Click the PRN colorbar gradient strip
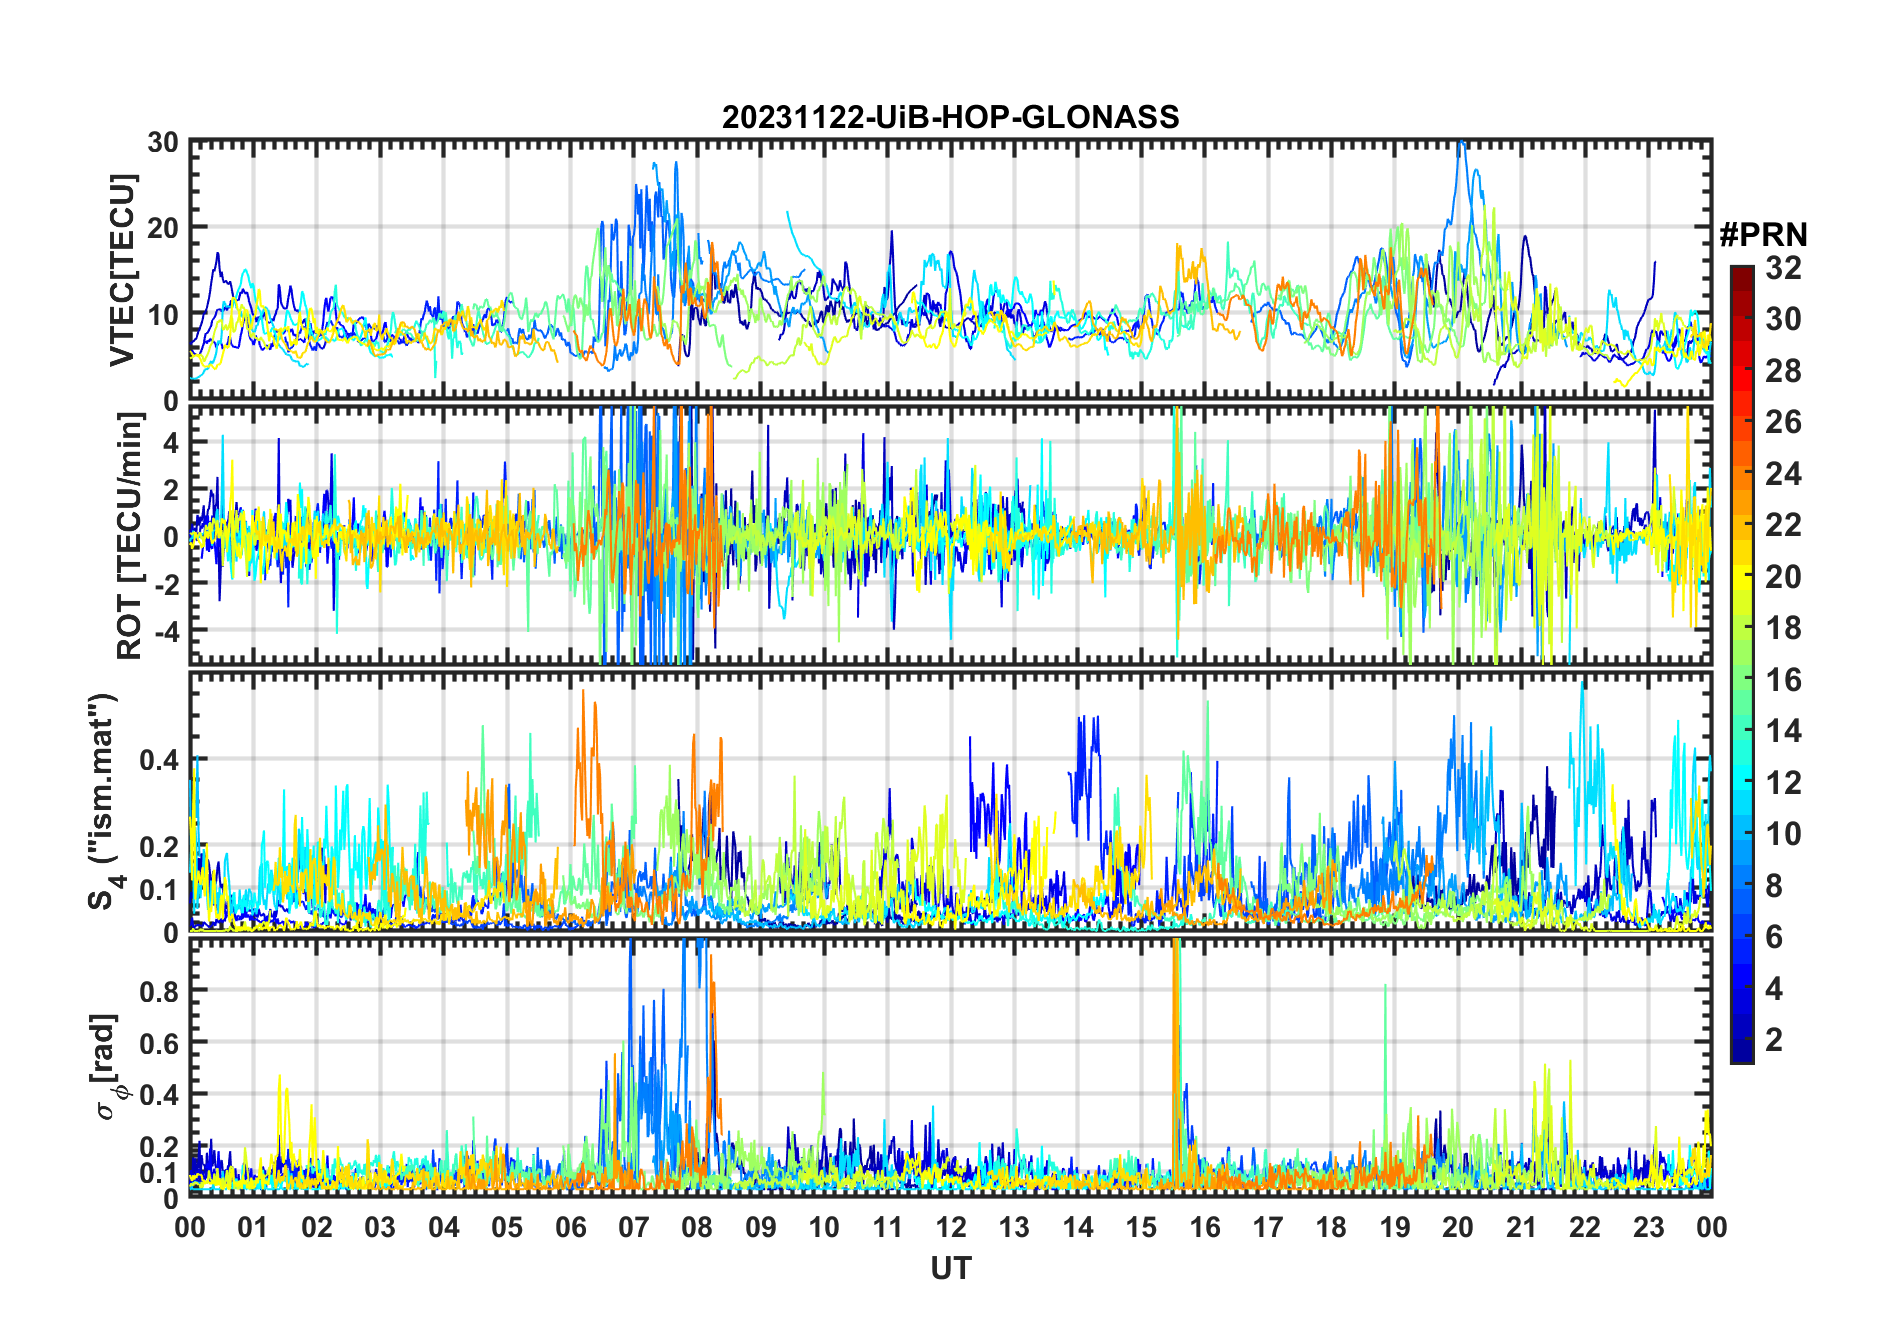This screenshot has height=1330, width=1902. [1742, 664]
